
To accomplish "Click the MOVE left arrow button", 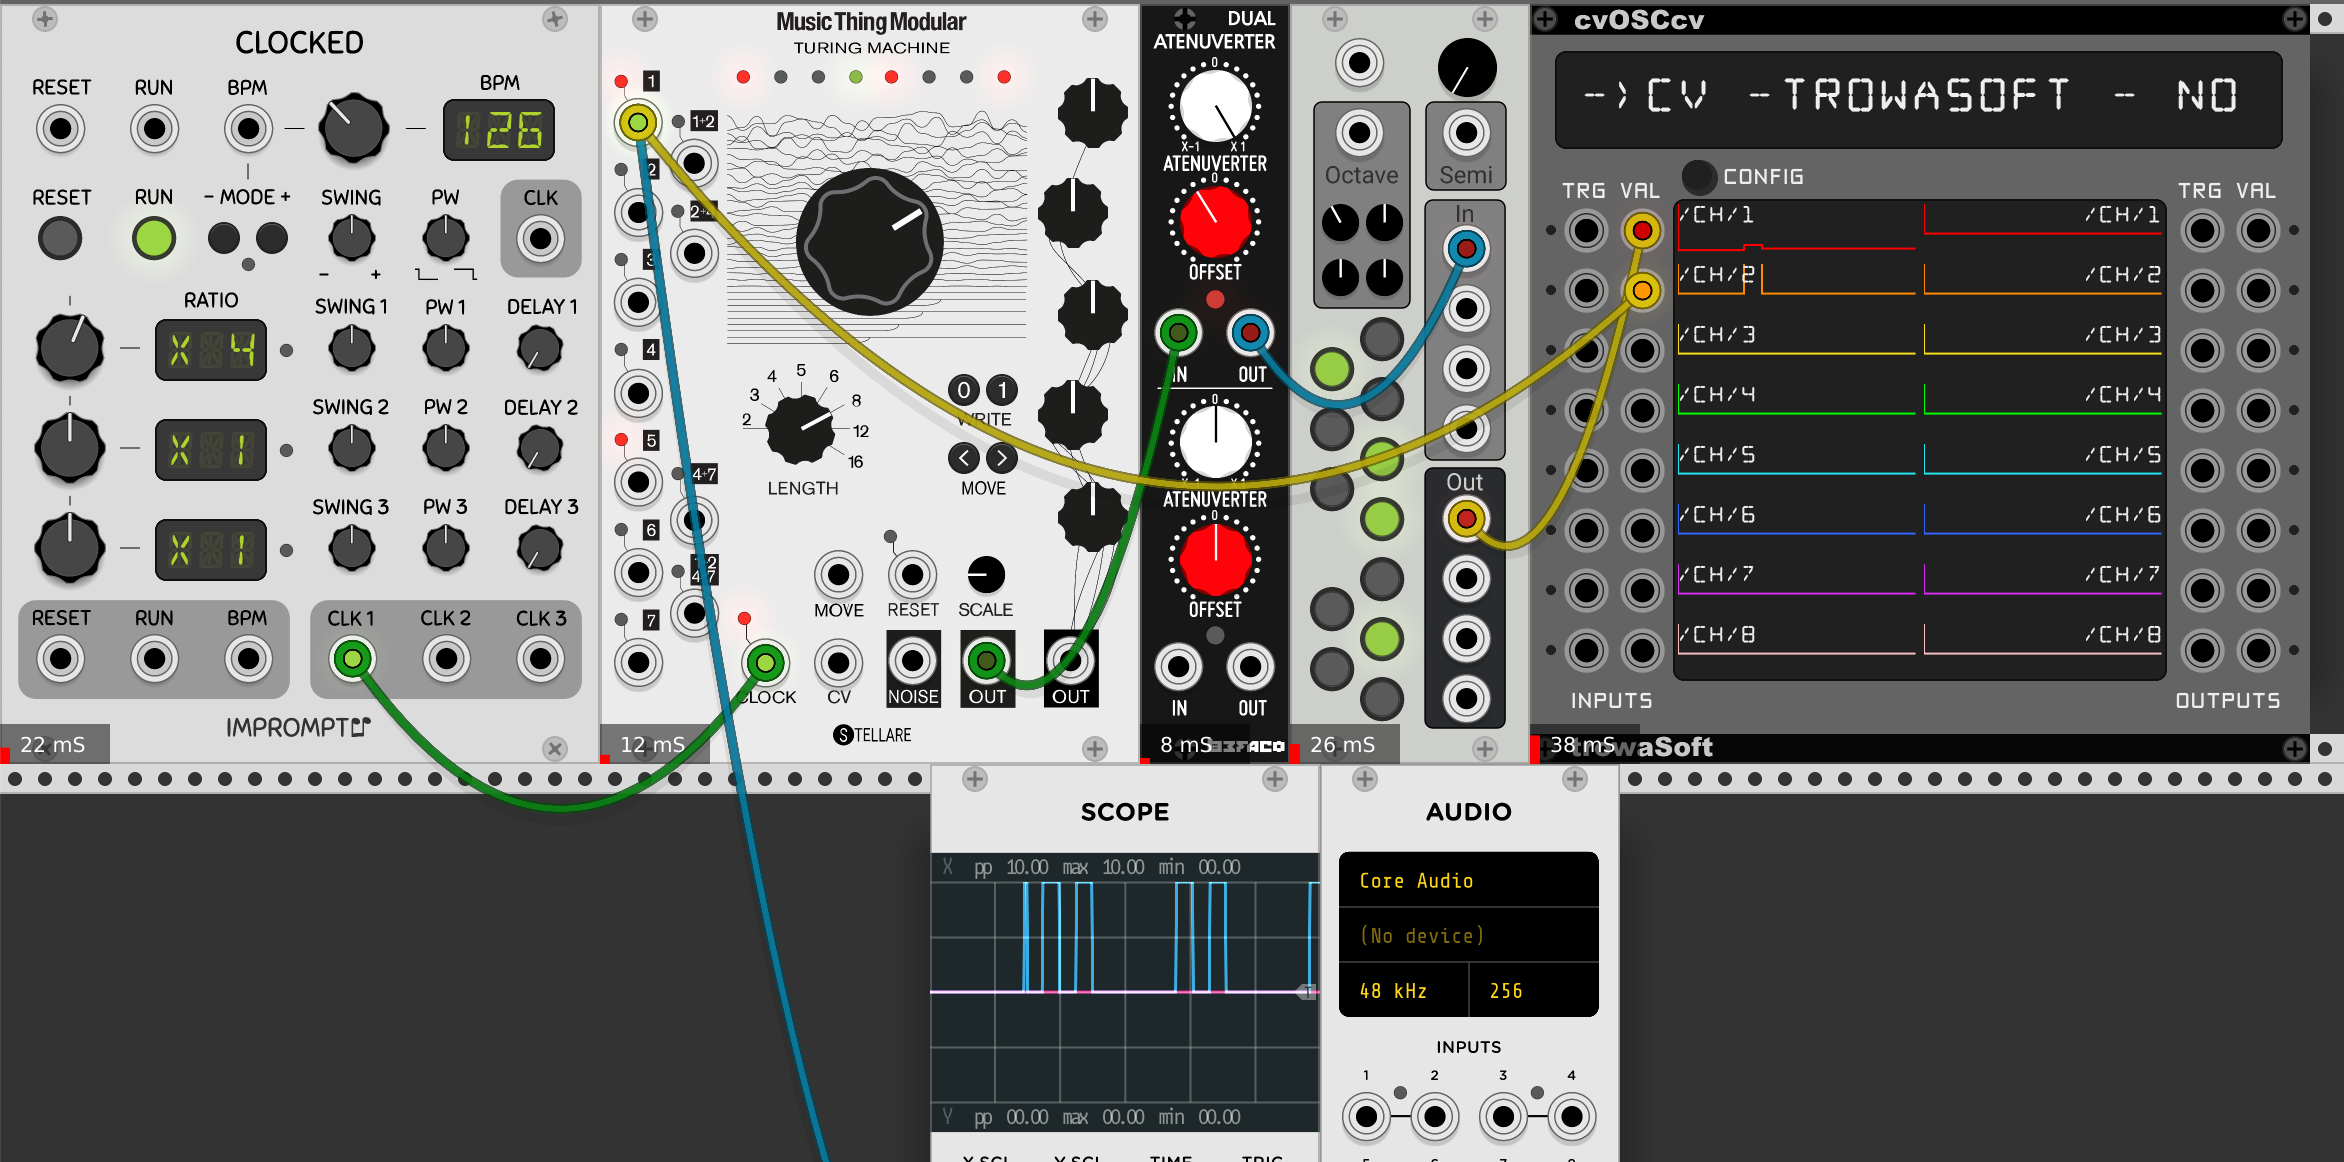I will (963, 458).
